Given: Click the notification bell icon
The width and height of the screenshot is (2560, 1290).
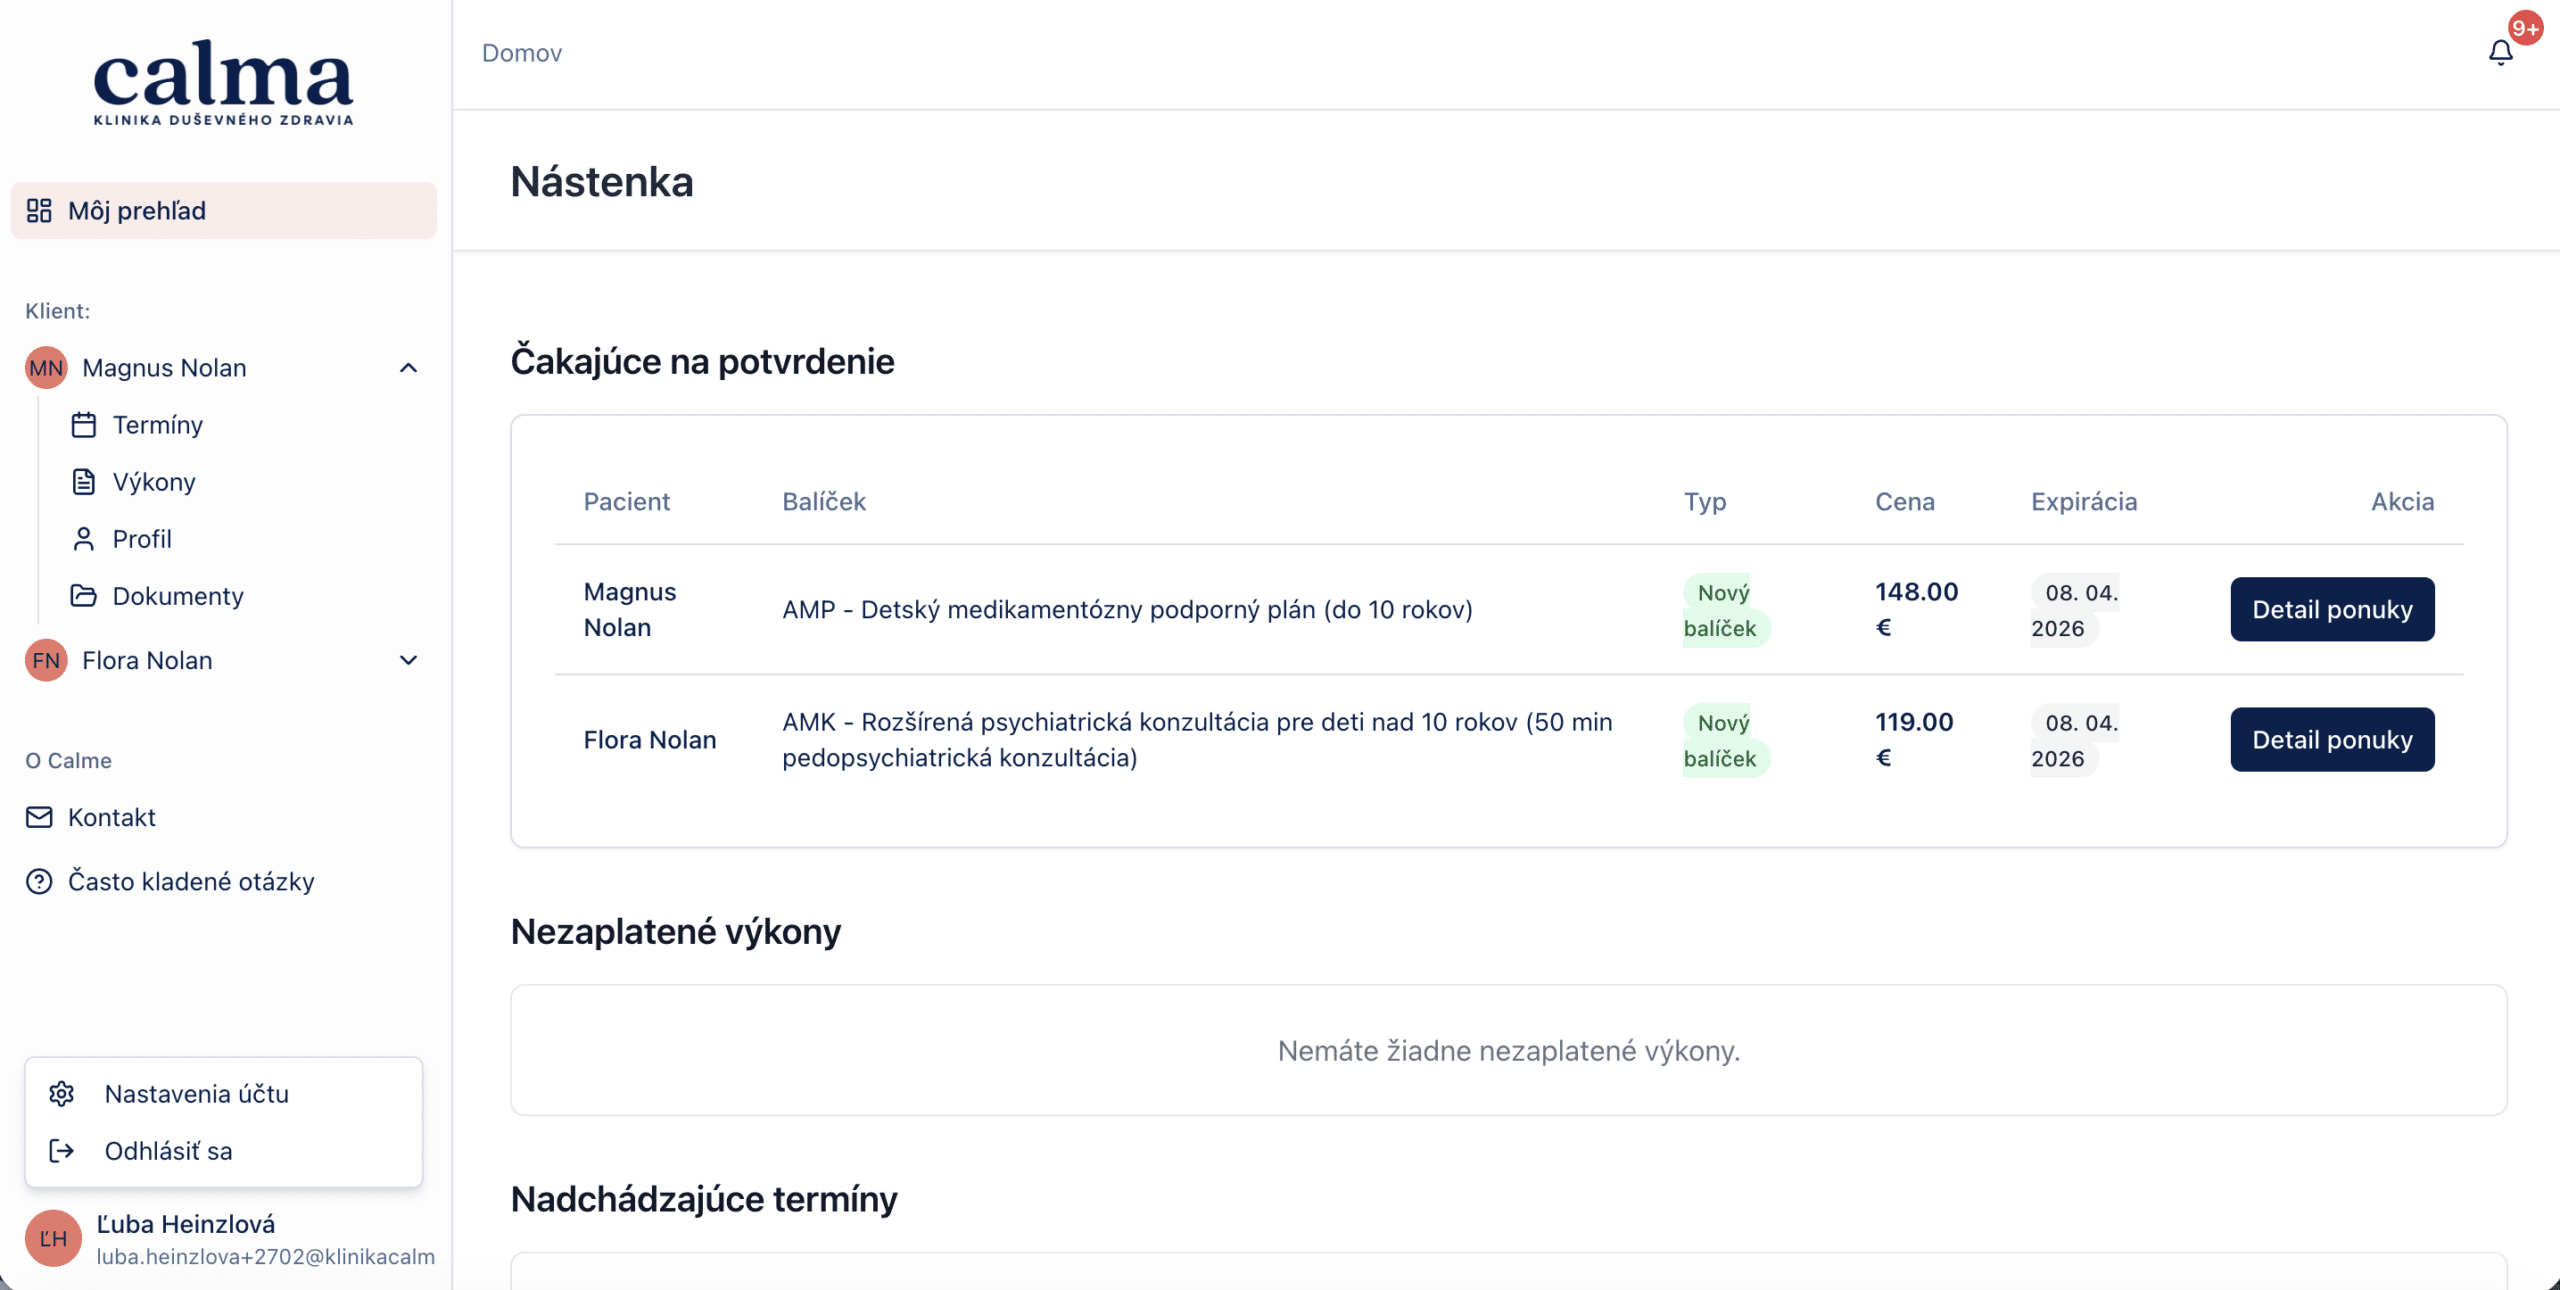Looking at the screenshot, I should (x=2500, y=52).
